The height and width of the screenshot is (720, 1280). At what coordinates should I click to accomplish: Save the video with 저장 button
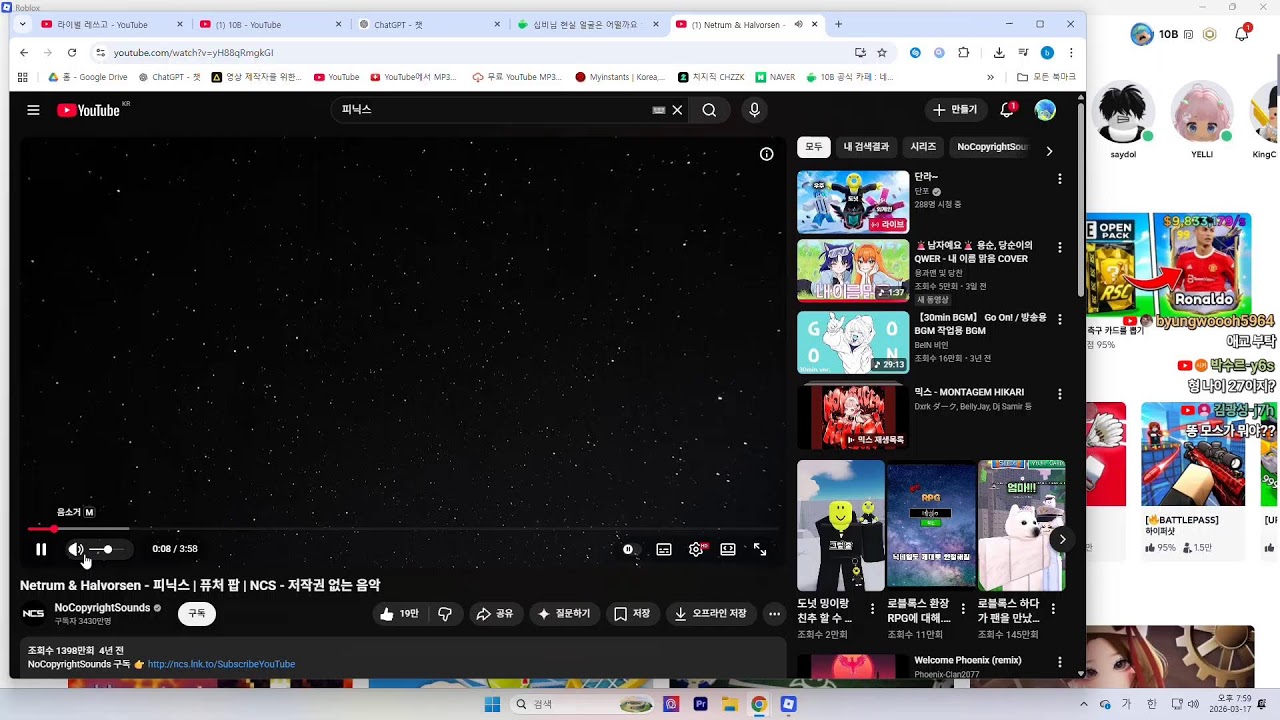[x=632, y=614]
